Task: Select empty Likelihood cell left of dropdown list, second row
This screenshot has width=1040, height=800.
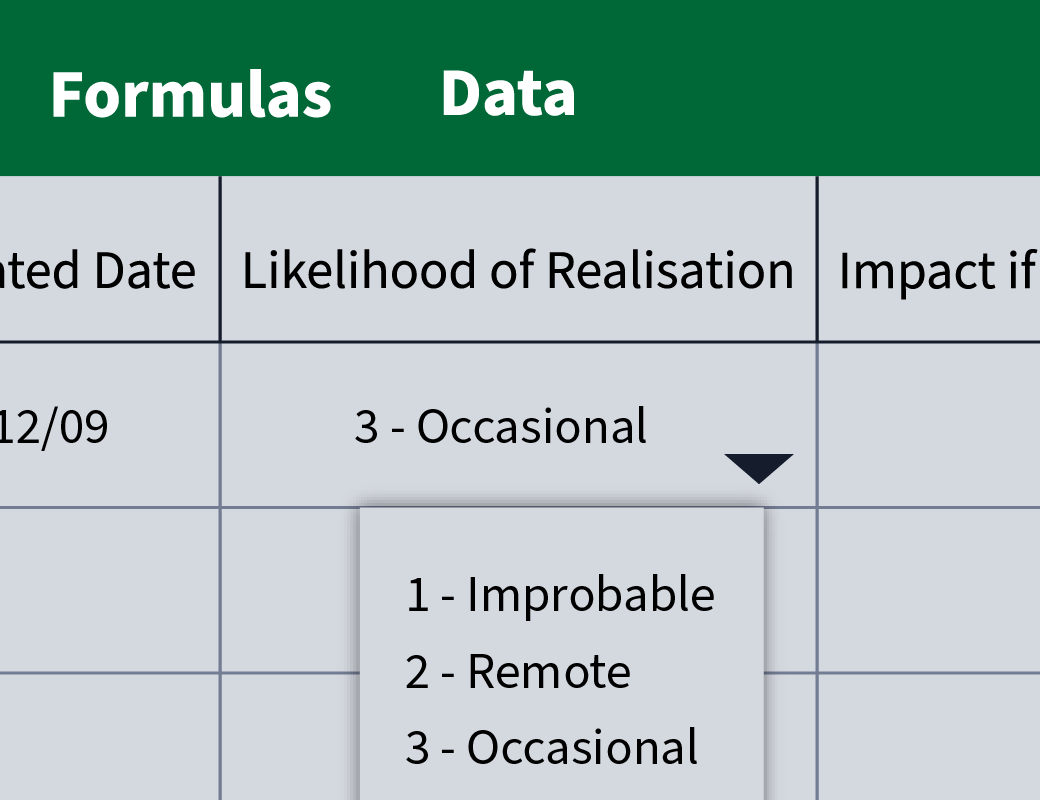Action: pos(291,590)
